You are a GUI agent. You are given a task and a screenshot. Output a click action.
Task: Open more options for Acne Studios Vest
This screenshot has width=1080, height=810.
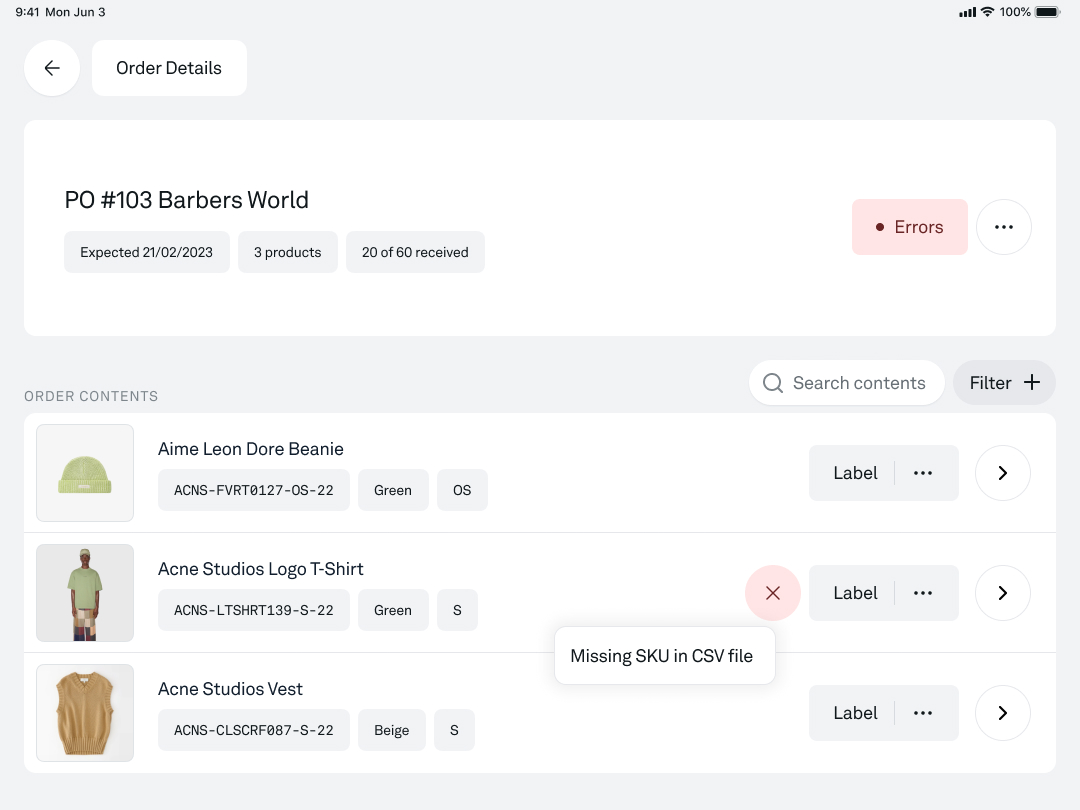[x=923, y=712]
